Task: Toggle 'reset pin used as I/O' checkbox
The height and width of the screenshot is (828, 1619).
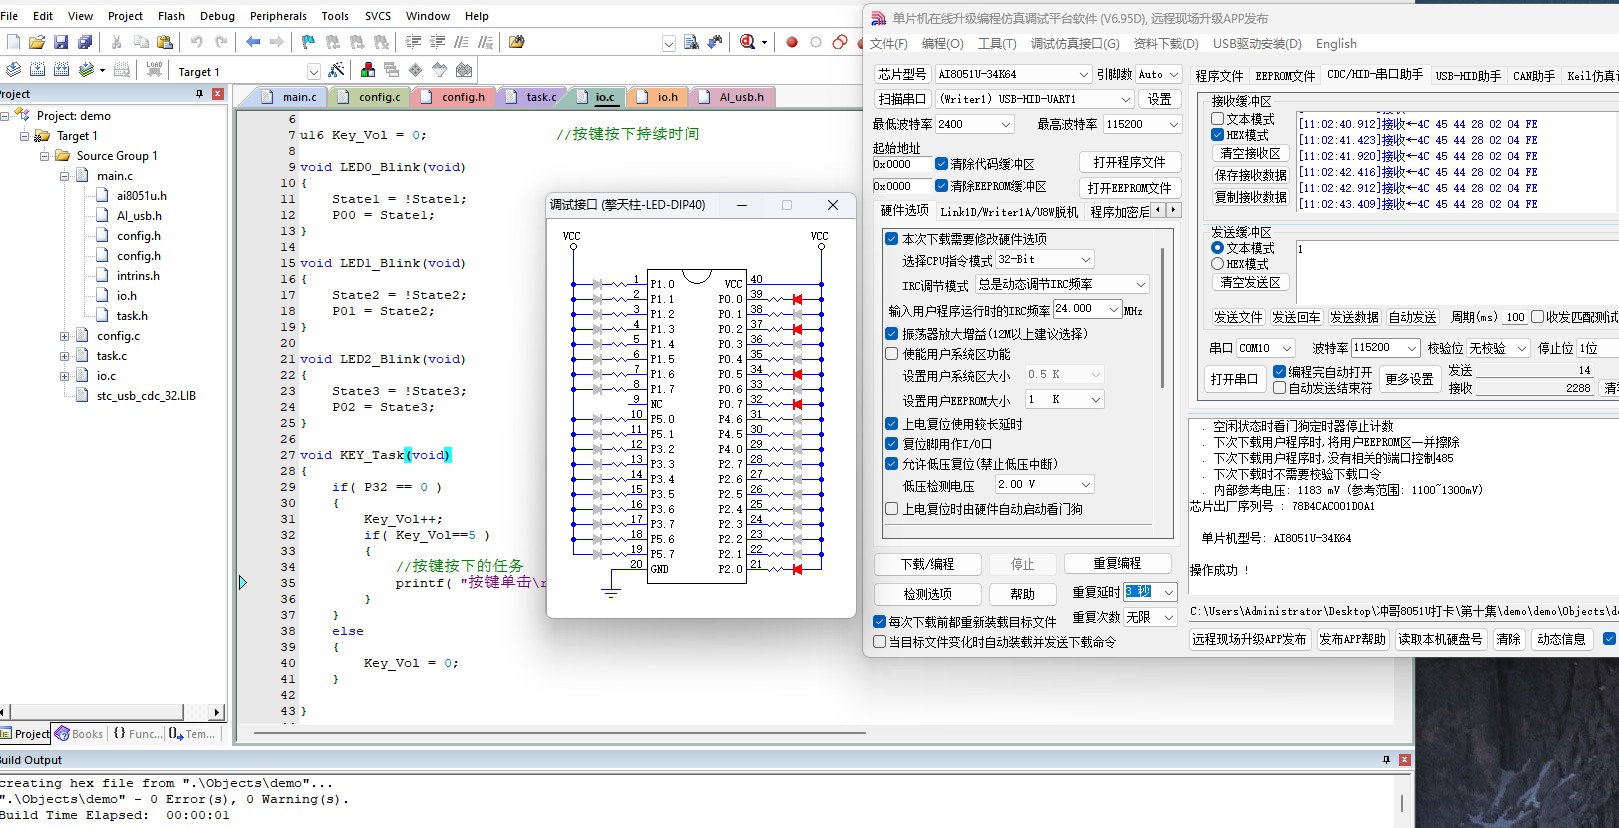Action: click(x=892, y=444)
